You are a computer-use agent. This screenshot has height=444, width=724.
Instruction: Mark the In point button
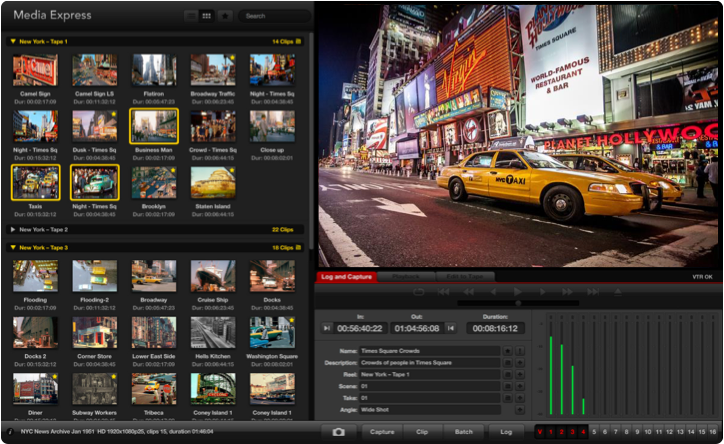326,328
